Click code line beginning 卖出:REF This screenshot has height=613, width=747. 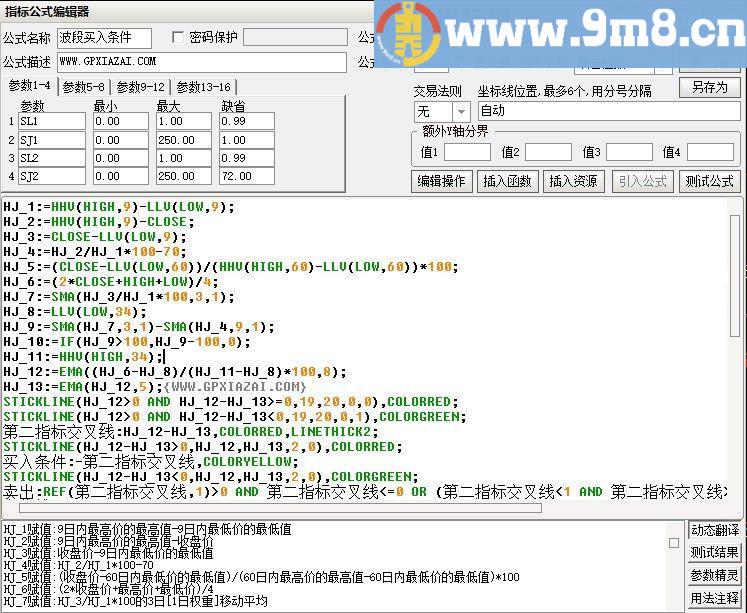(x=365, y=492)
